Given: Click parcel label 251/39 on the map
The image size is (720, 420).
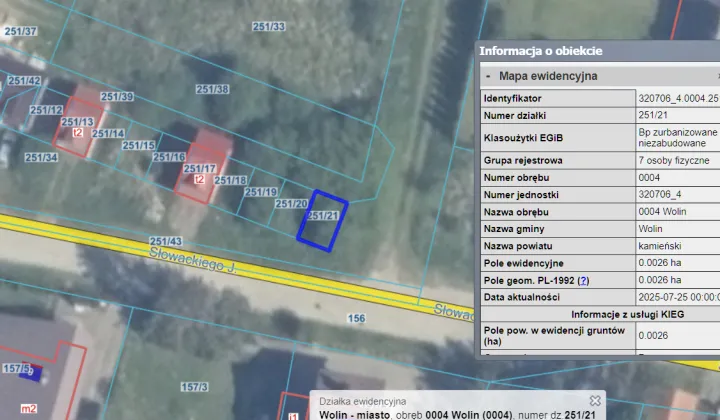Looking at the screenshot, I should [117, 96].
